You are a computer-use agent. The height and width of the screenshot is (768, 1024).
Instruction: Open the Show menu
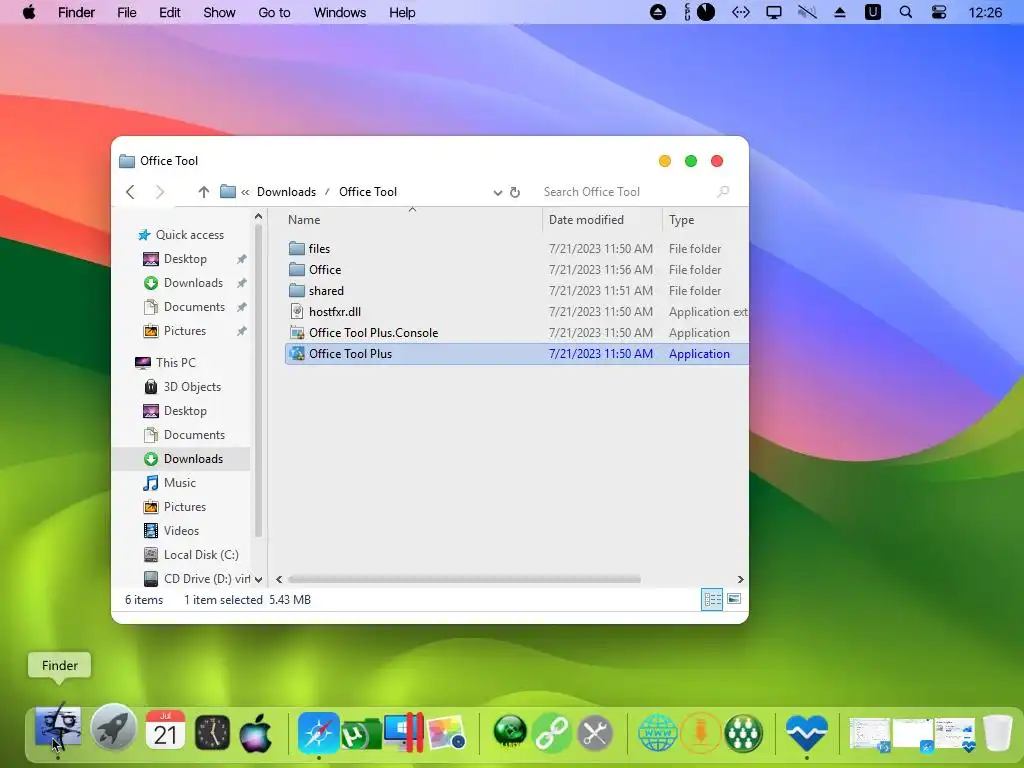click(x=219, y=12)
